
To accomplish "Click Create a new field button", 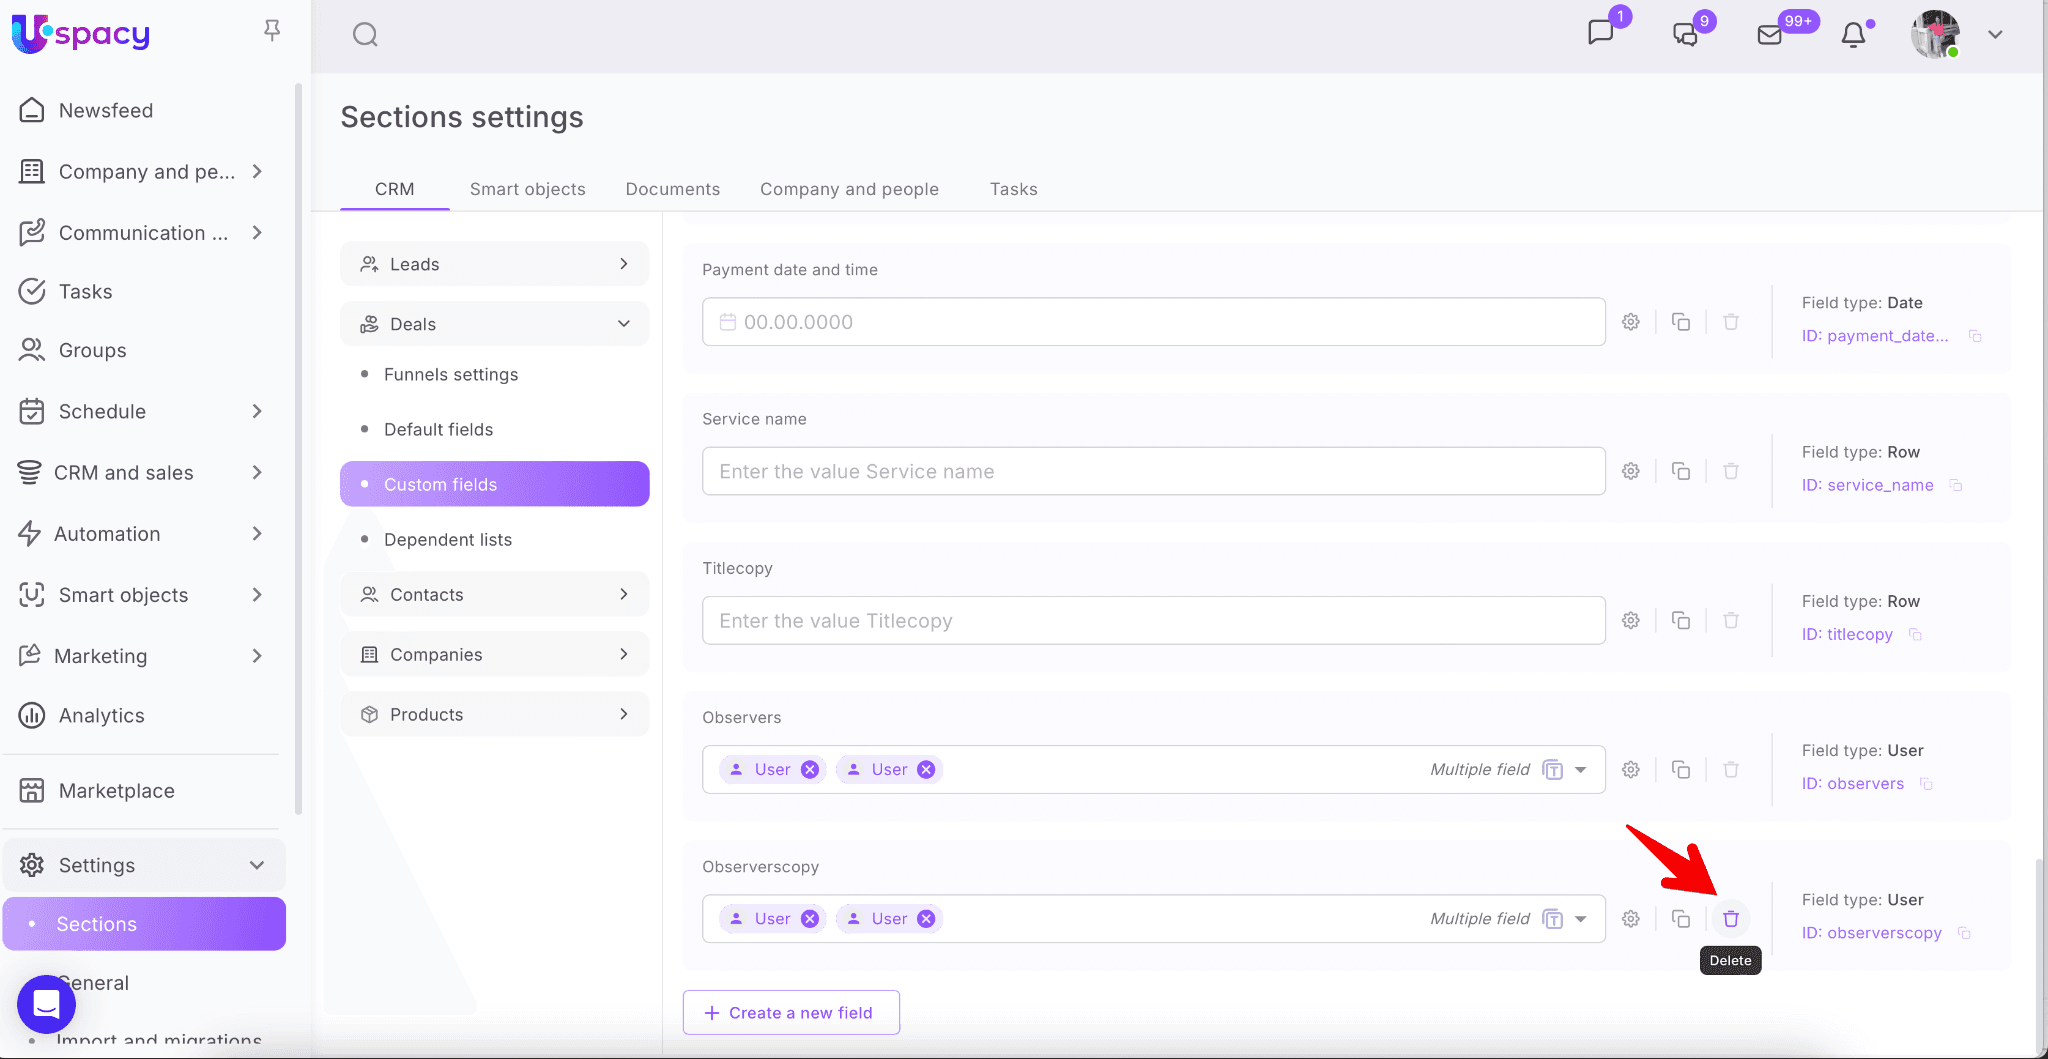I will coord(790,1013).
